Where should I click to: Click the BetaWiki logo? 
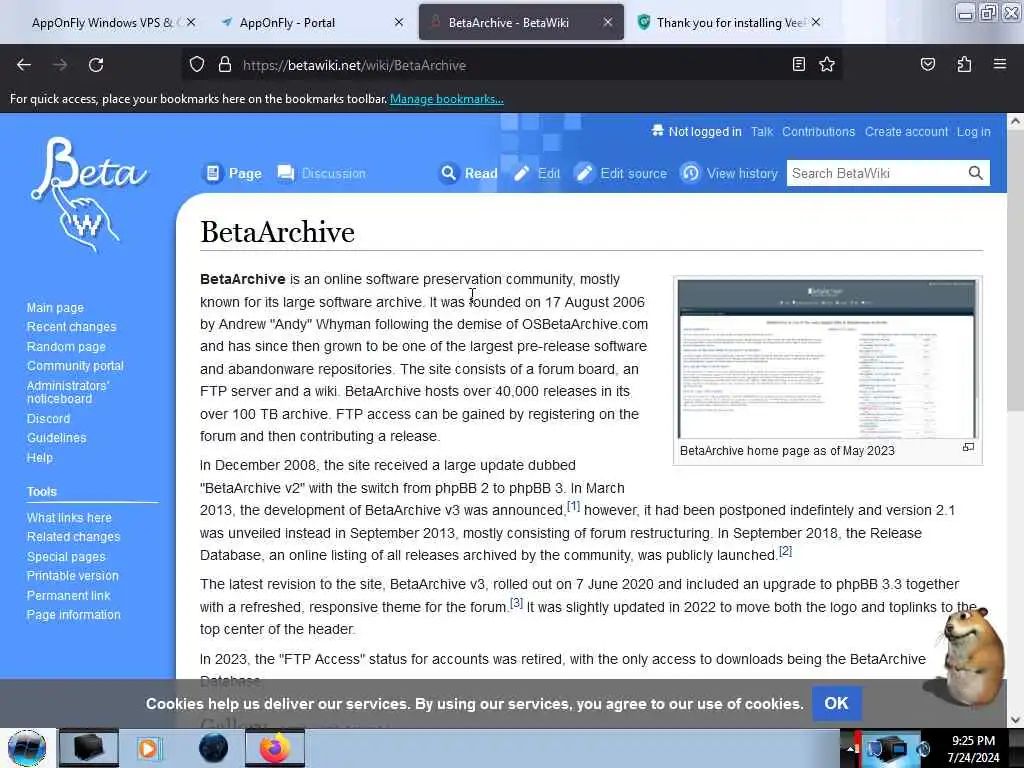coord(88,194)
